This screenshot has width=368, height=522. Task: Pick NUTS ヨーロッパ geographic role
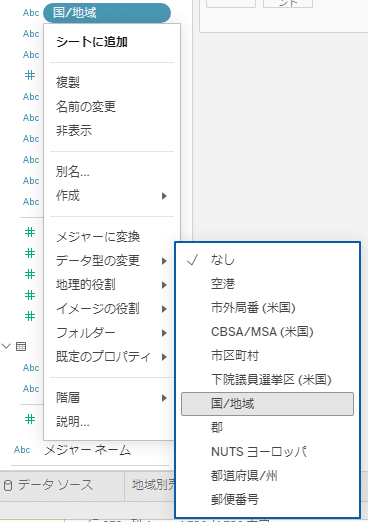267,452
